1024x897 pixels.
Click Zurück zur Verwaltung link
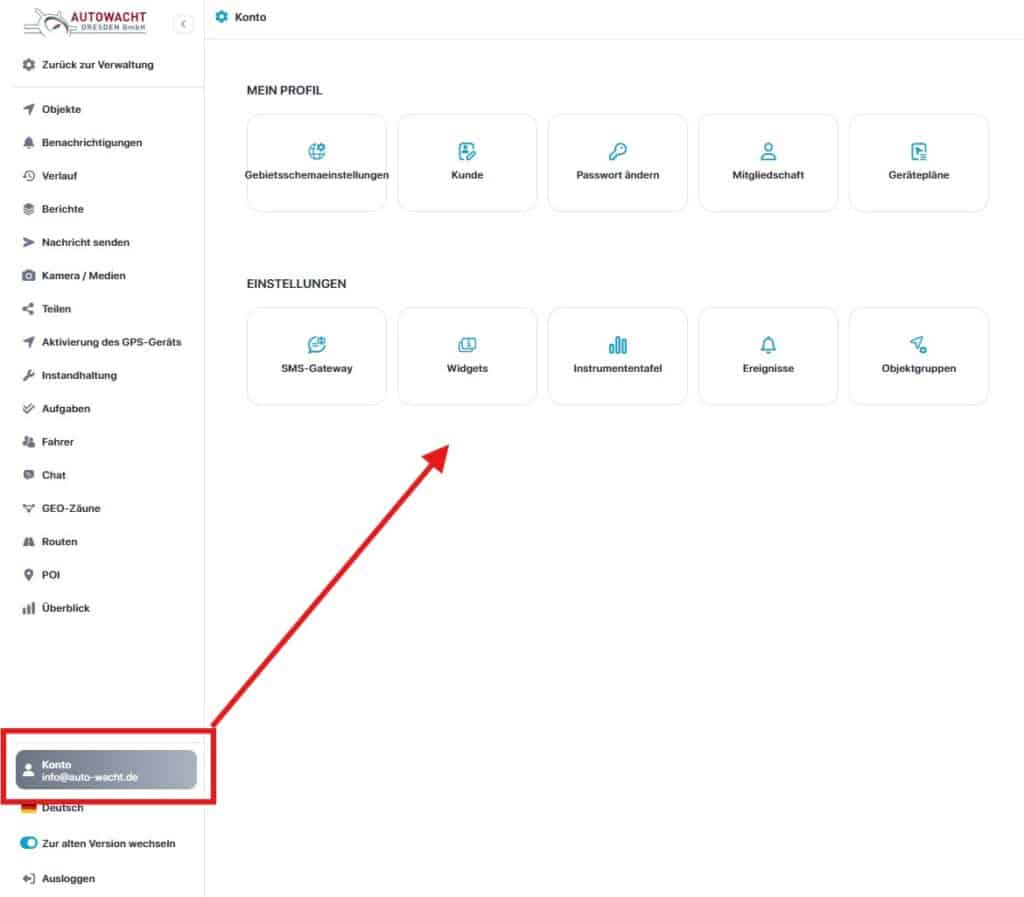pos(97,65)
